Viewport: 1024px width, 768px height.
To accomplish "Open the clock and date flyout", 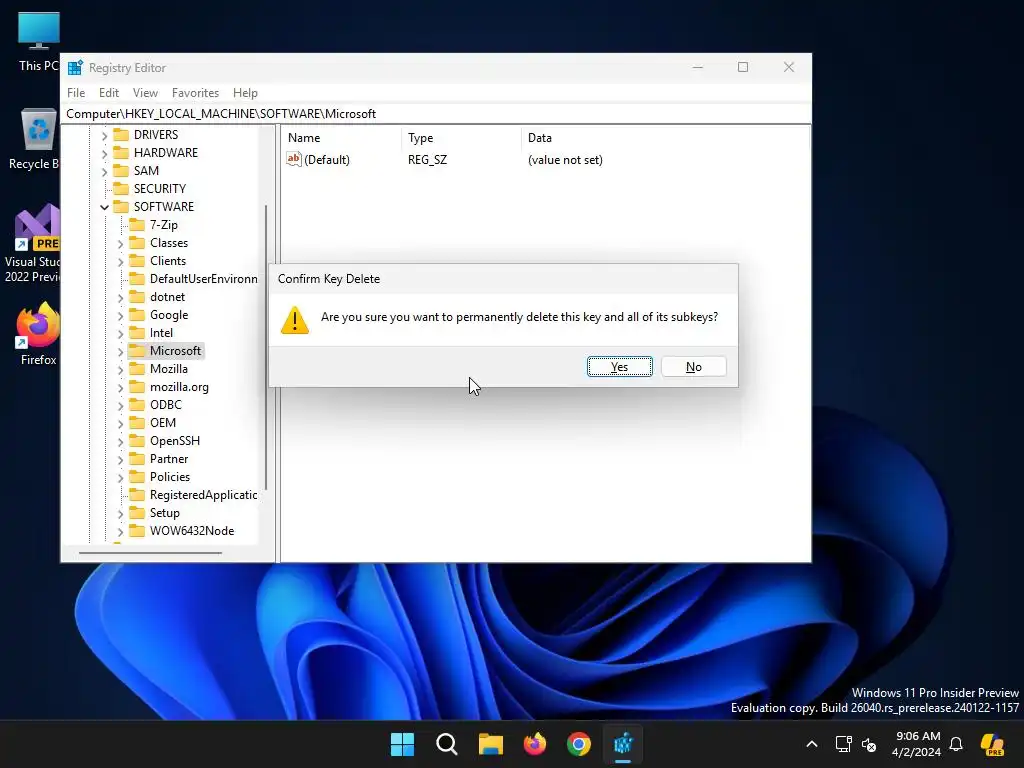I will [x=918, y=744].
